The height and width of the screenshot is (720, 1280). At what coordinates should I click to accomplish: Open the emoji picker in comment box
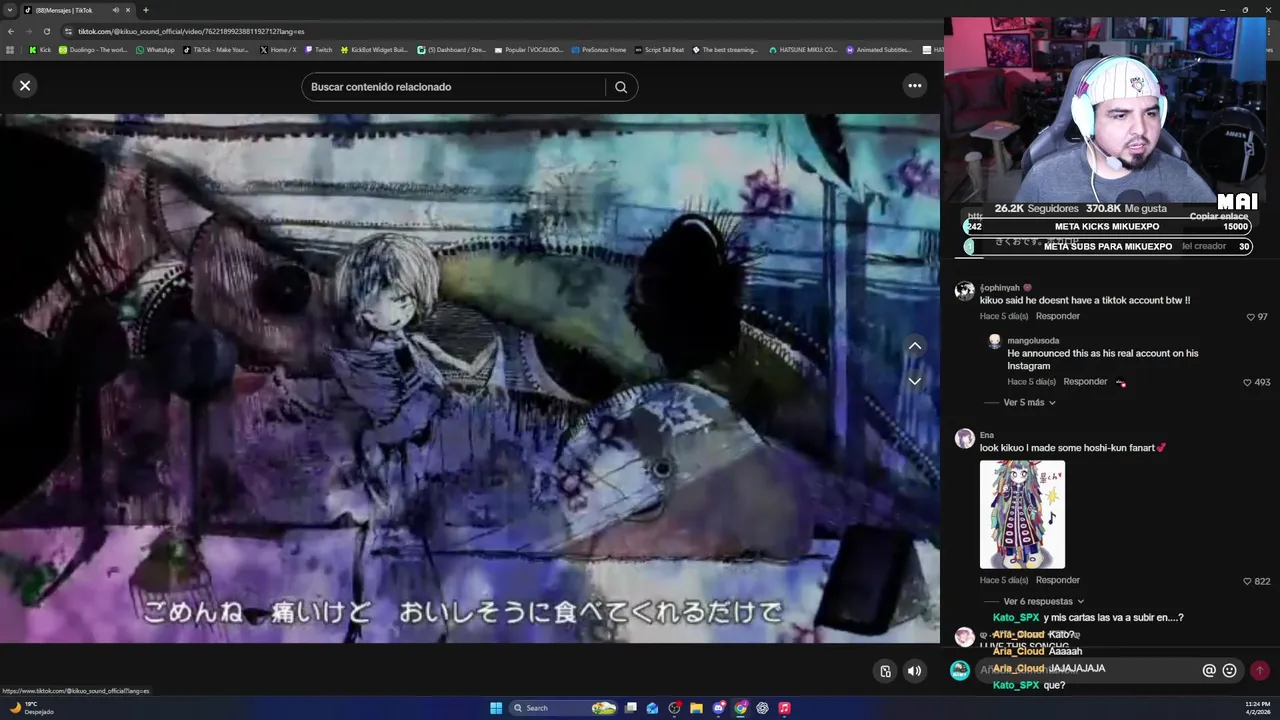(x=1230, y=670)
